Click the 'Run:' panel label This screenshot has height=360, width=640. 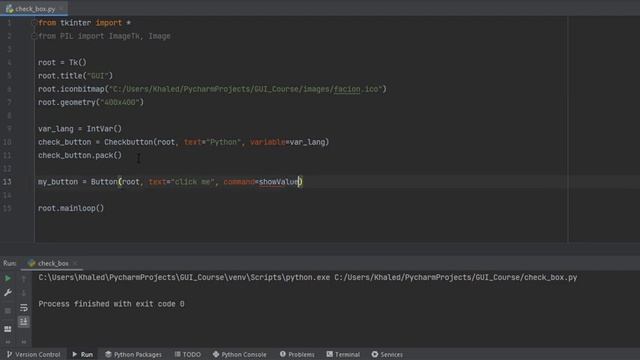[10, 264]
